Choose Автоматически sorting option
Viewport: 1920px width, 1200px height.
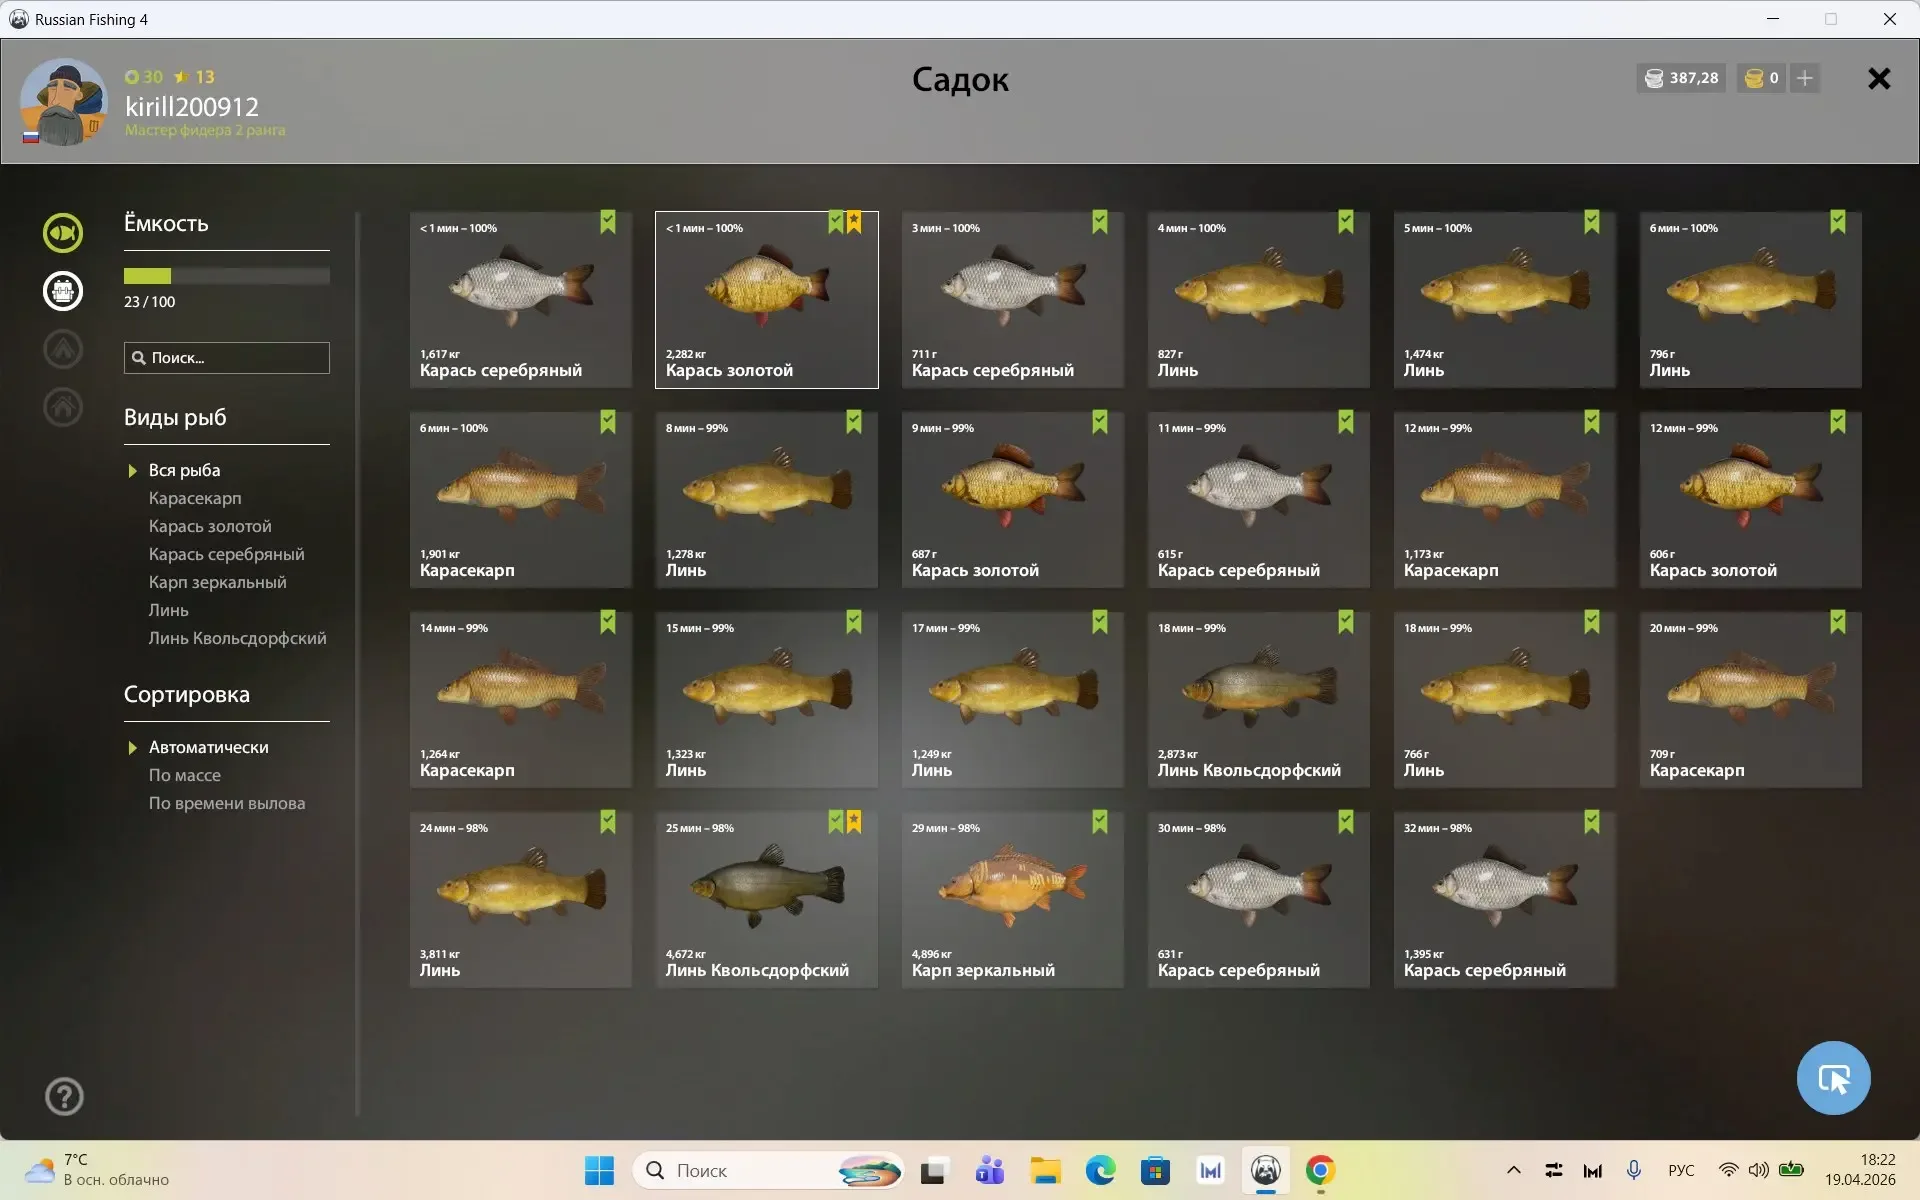(208, 747)
